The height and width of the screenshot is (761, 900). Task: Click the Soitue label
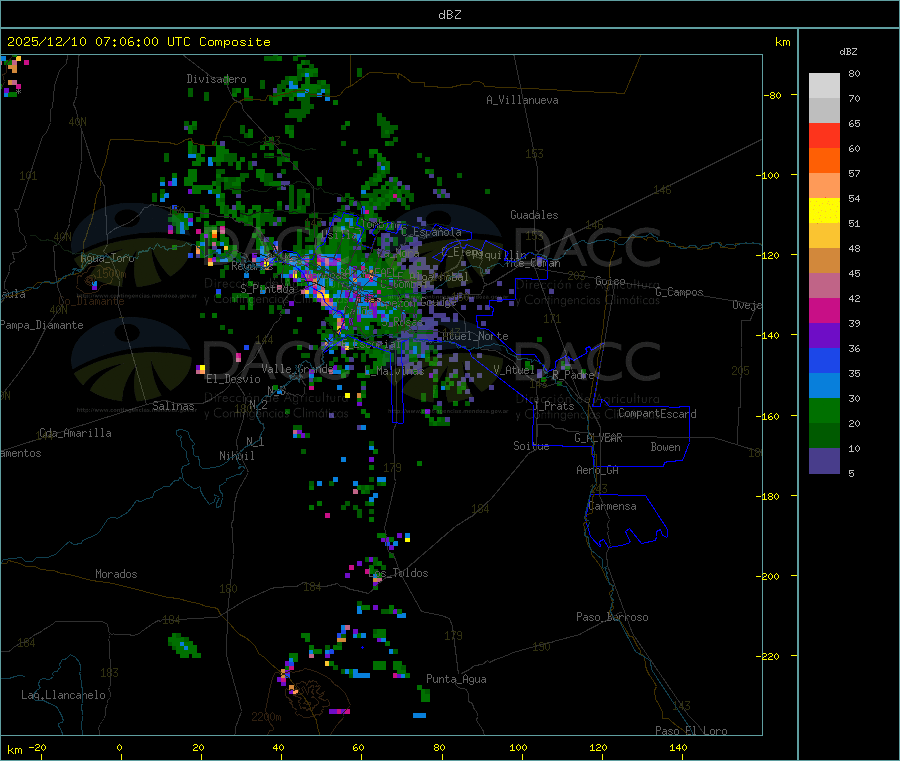[x=531, y=446]
